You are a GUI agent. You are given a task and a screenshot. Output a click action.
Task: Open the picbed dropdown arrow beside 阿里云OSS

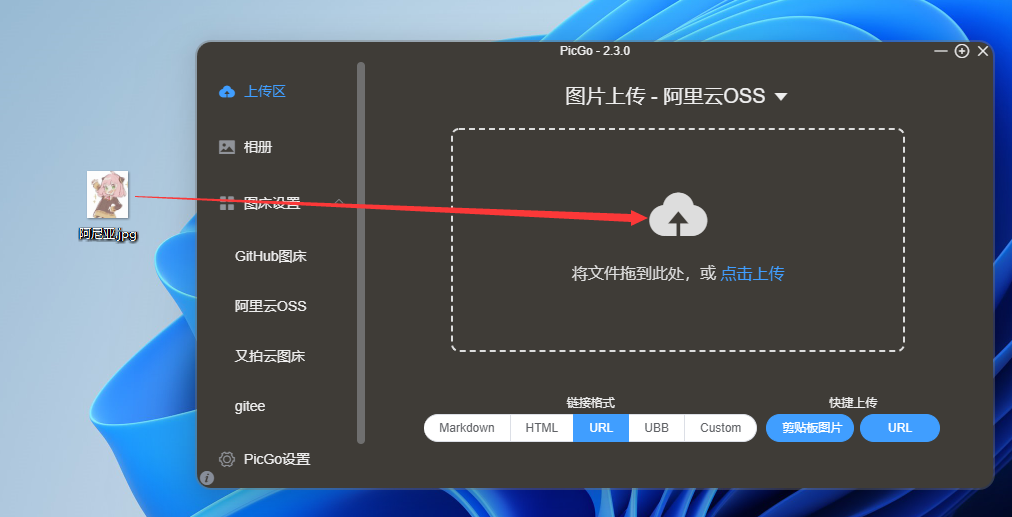pyautogui.click(x=780, y=97)
